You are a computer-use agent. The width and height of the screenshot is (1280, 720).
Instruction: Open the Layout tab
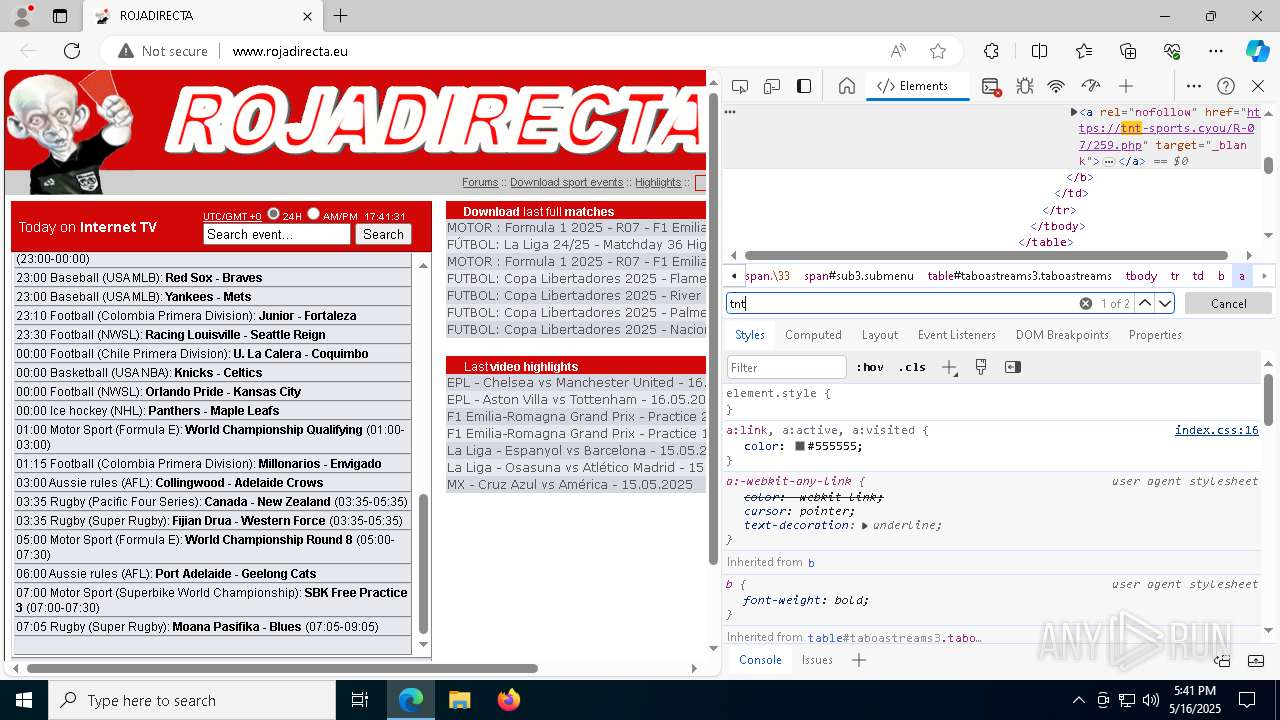[880, 335]
